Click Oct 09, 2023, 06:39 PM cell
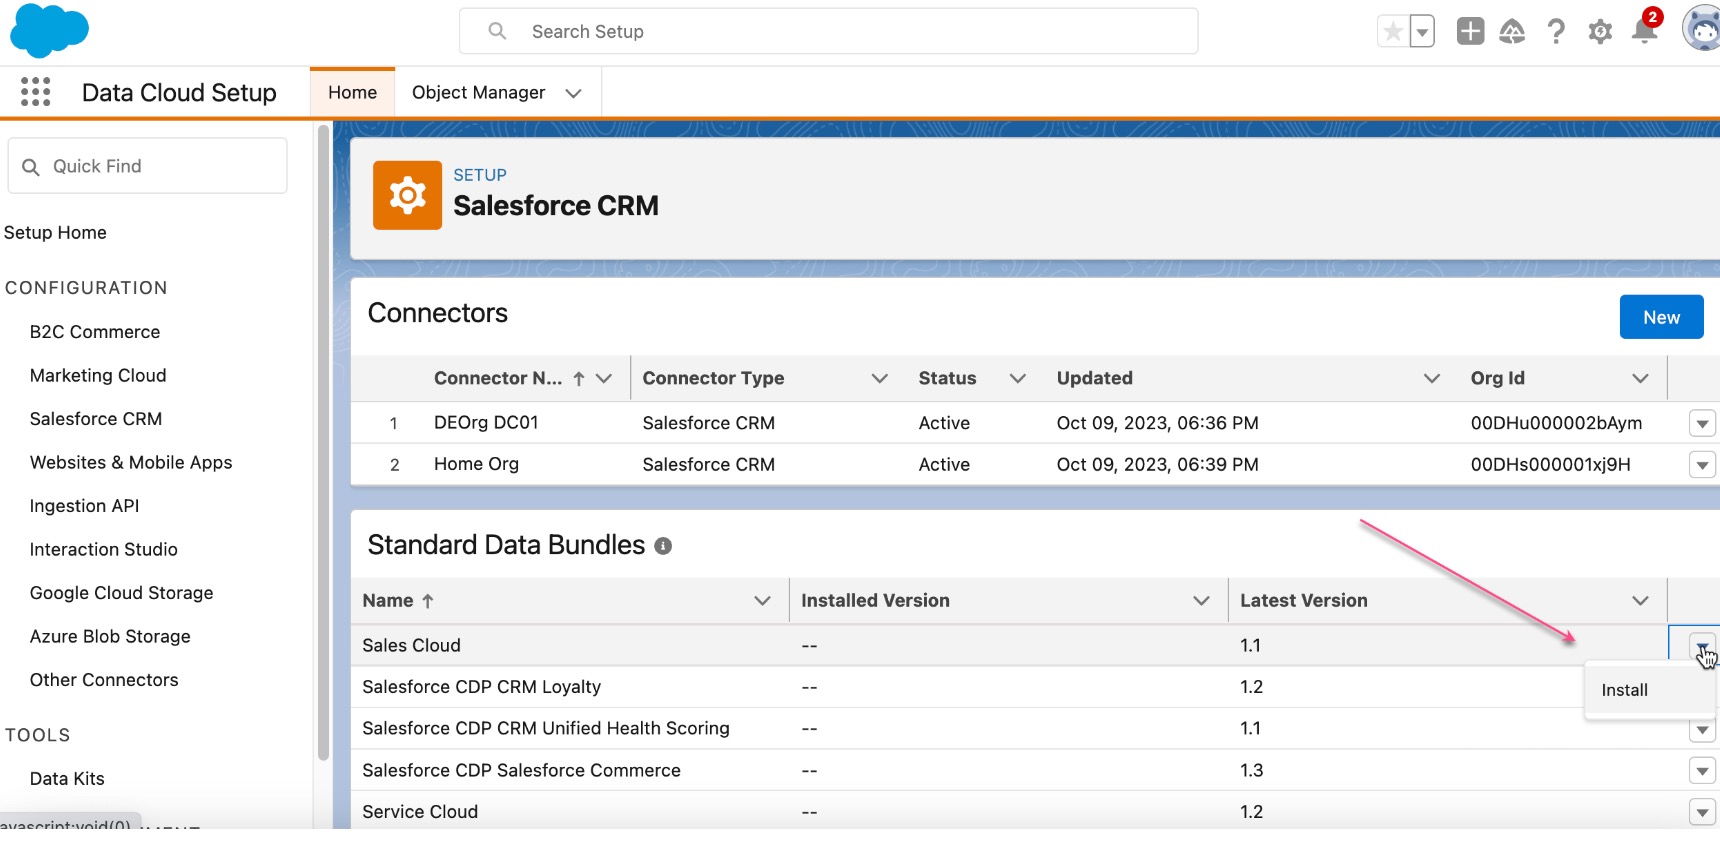Image resolution: width=1720 pixels, height=842 pixels. click(x=1157, y=464)
